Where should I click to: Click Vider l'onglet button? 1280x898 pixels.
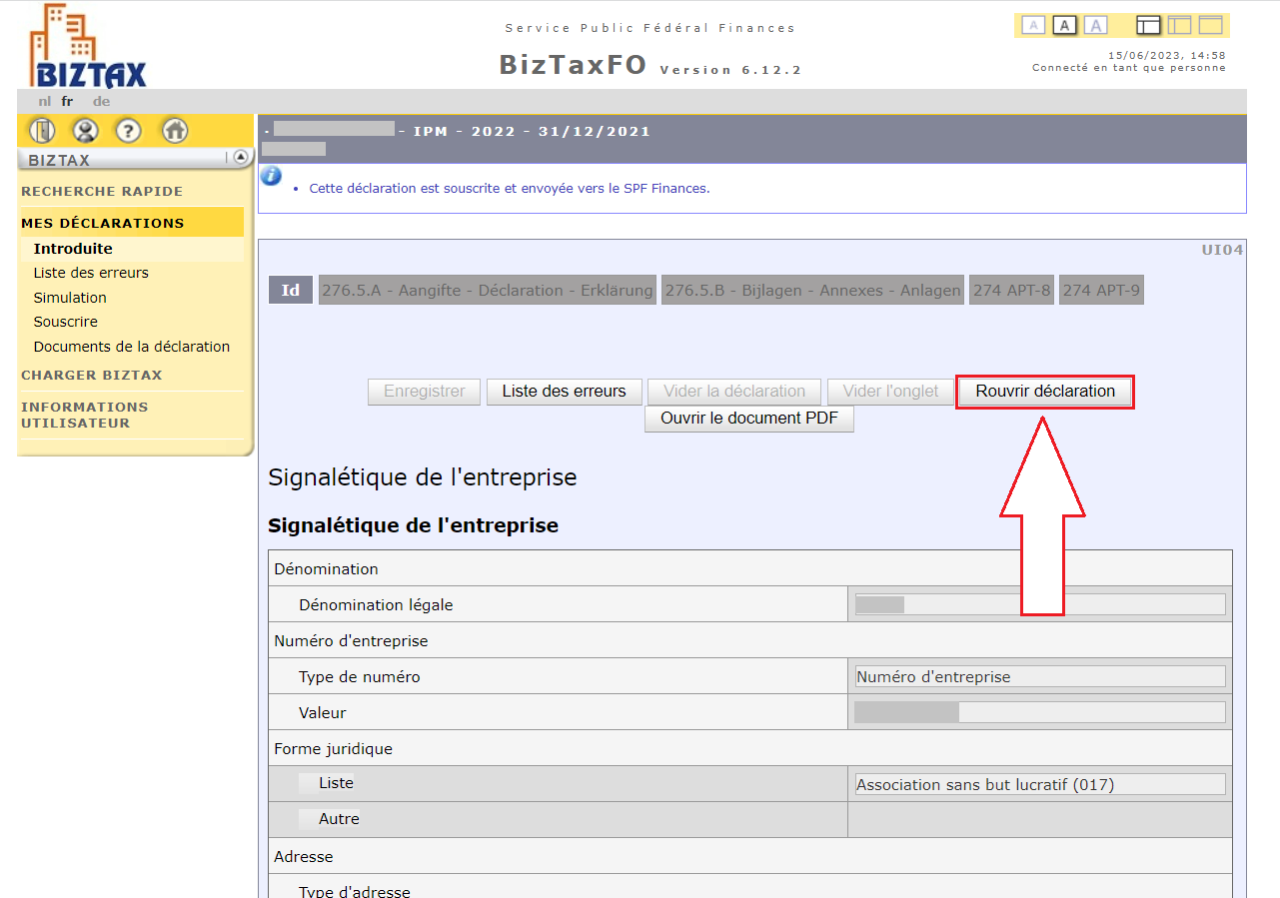pos(891,391)
